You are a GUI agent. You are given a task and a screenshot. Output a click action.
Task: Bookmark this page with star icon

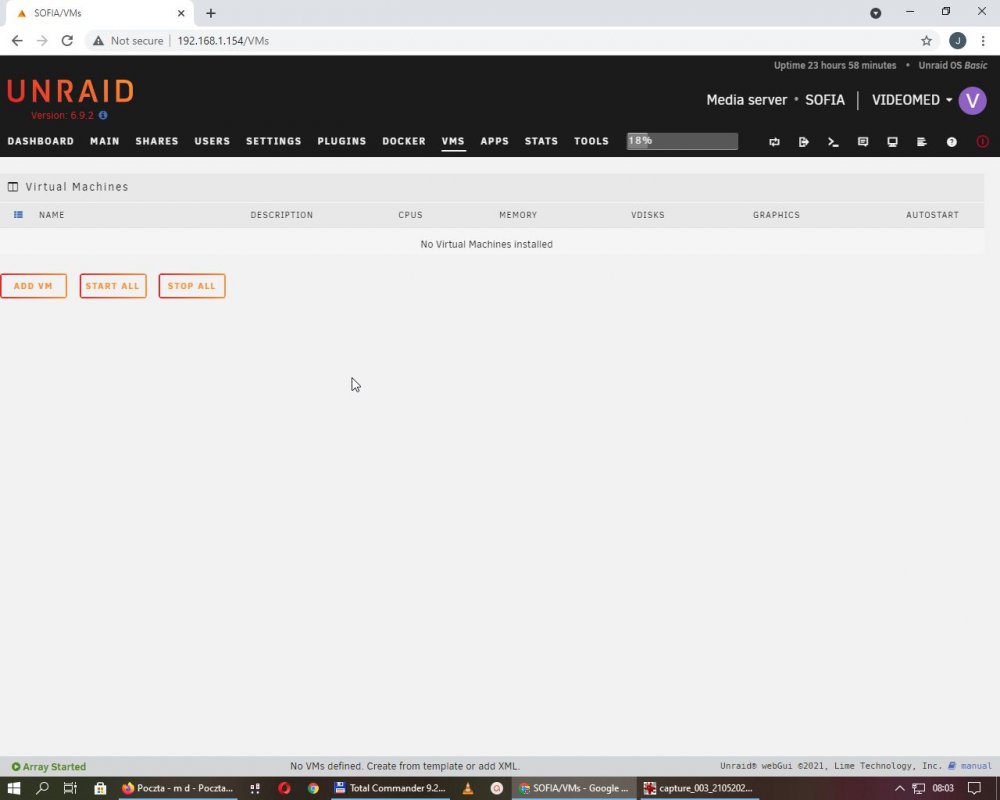926,41
